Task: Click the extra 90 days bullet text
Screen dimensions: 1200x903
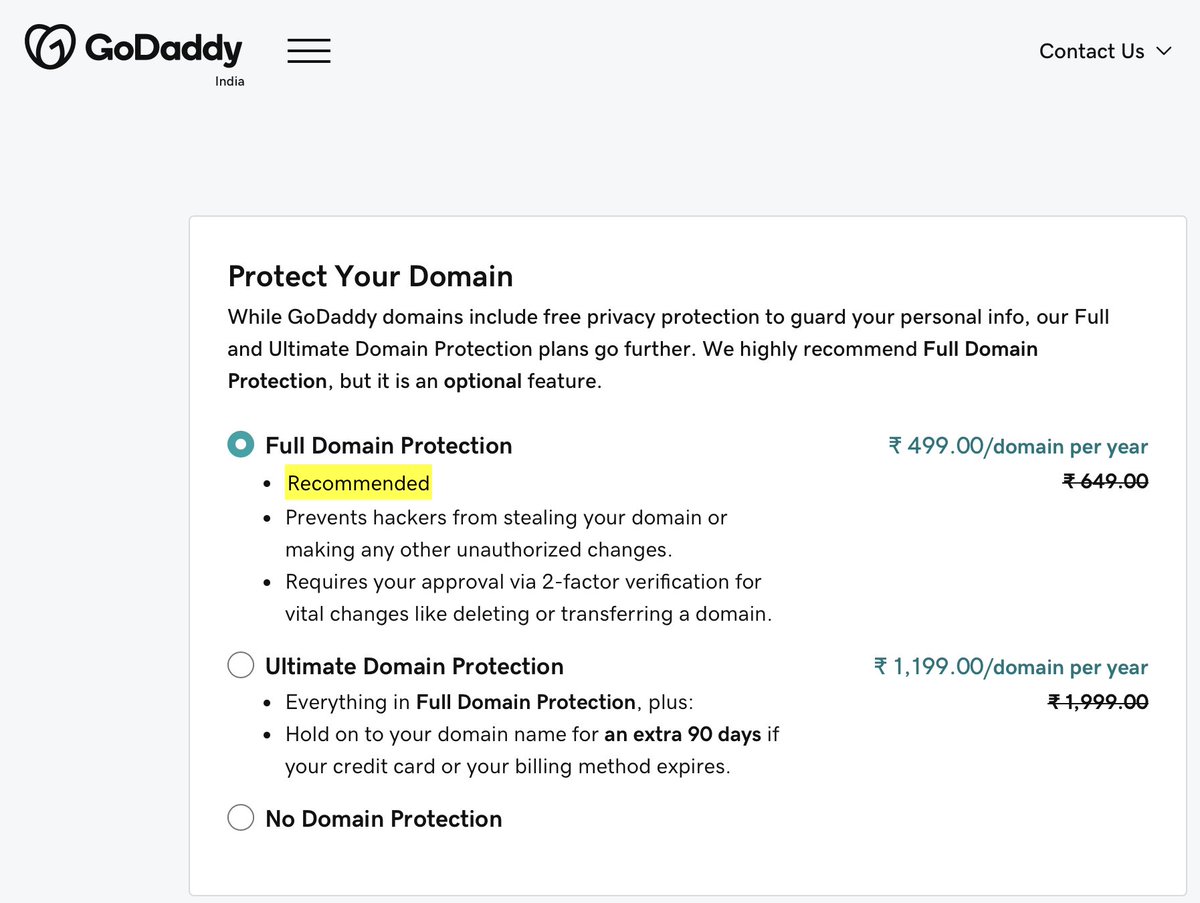Action: [x=532, y=750]
